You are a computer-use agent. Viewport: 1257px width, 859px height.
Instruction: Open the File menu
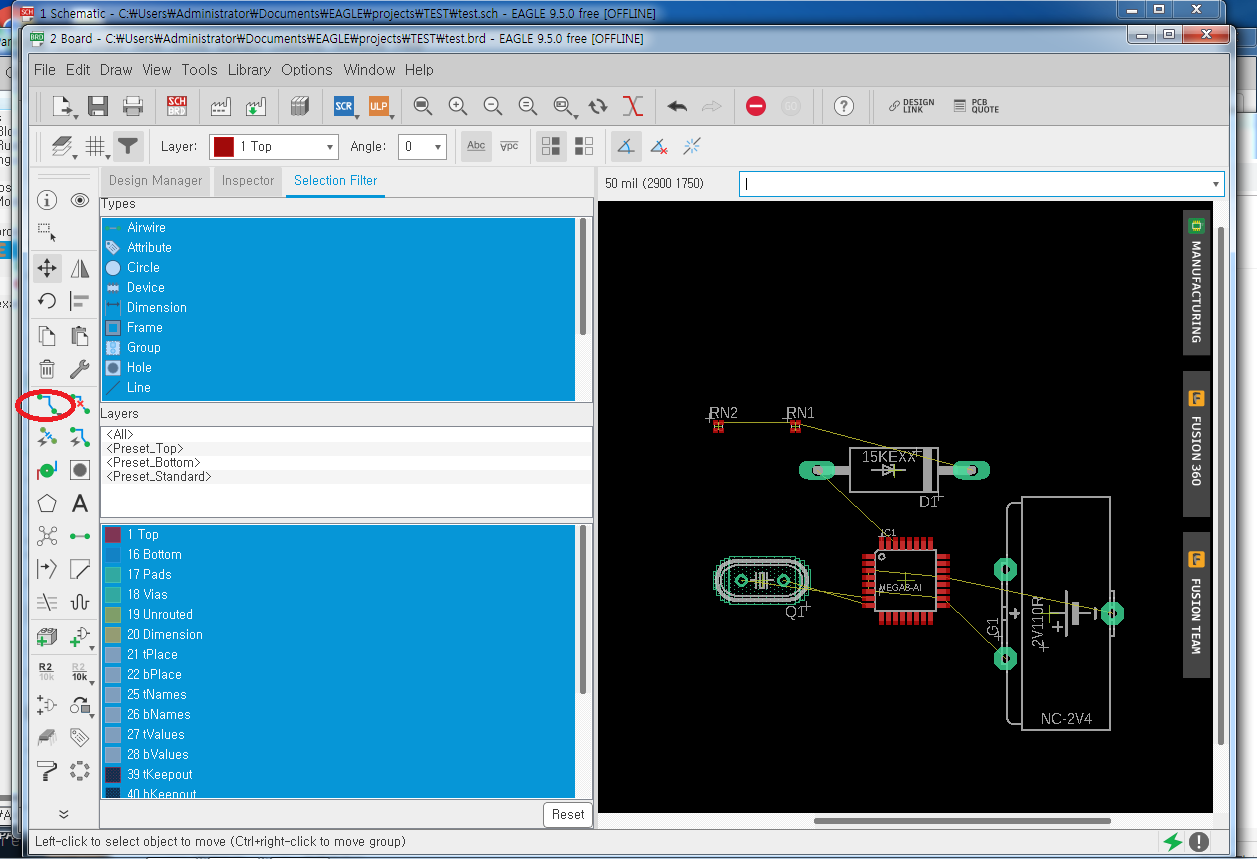(x=45, y=70)
